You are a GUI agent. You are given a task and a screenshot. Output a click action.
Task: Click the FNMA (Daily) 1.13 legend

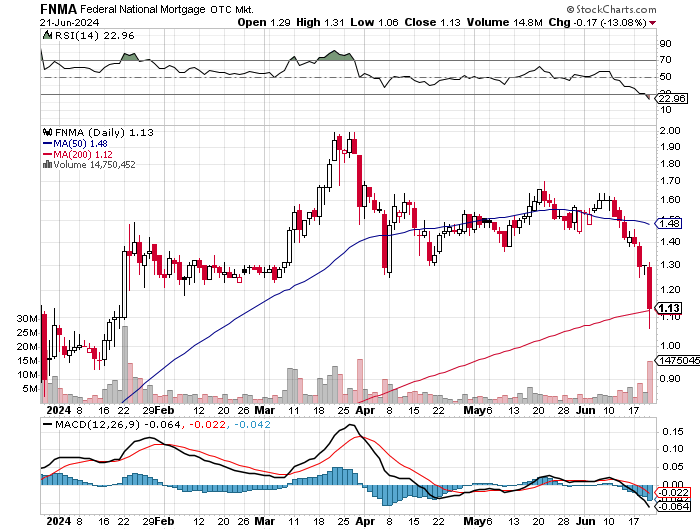[104, 133]
